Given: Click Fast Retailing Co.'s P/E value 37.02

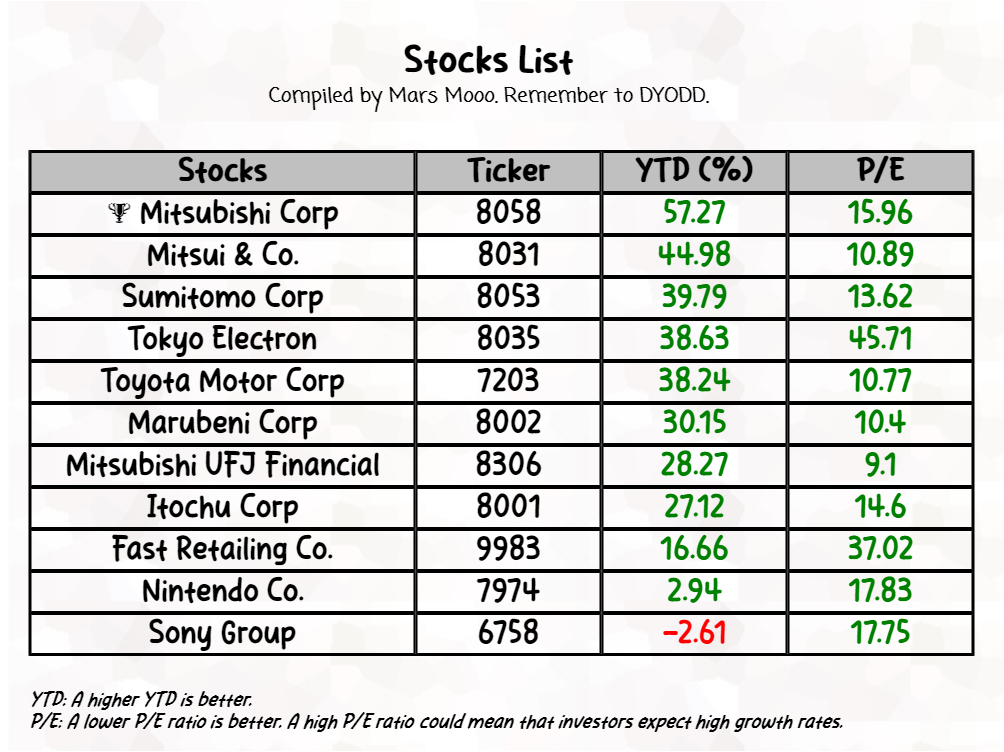Looking at the screenshot, I should pos(880,549).
